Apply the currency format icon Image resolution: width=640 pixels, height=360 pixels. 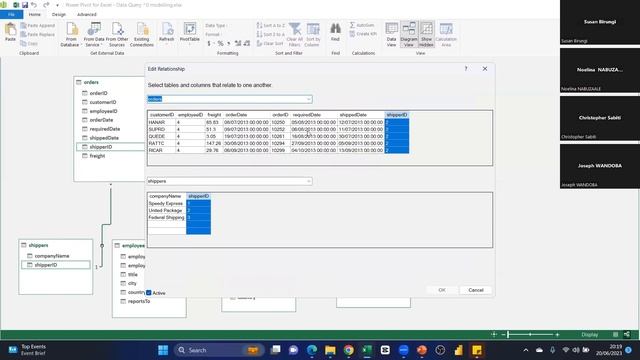click(209, 43)
